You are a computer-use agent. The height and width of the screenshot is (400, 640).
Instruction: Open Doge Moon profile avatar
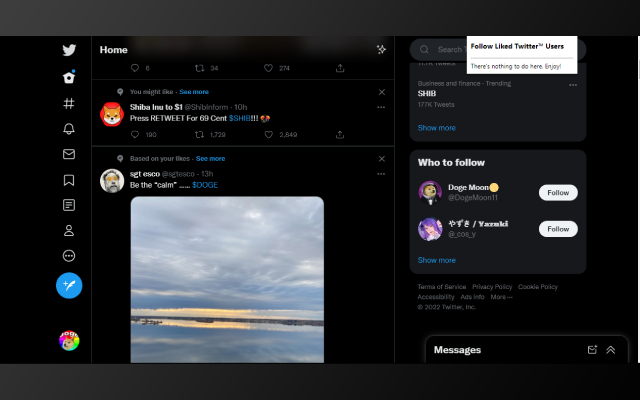pyautogui.click(x=430, y=193)
